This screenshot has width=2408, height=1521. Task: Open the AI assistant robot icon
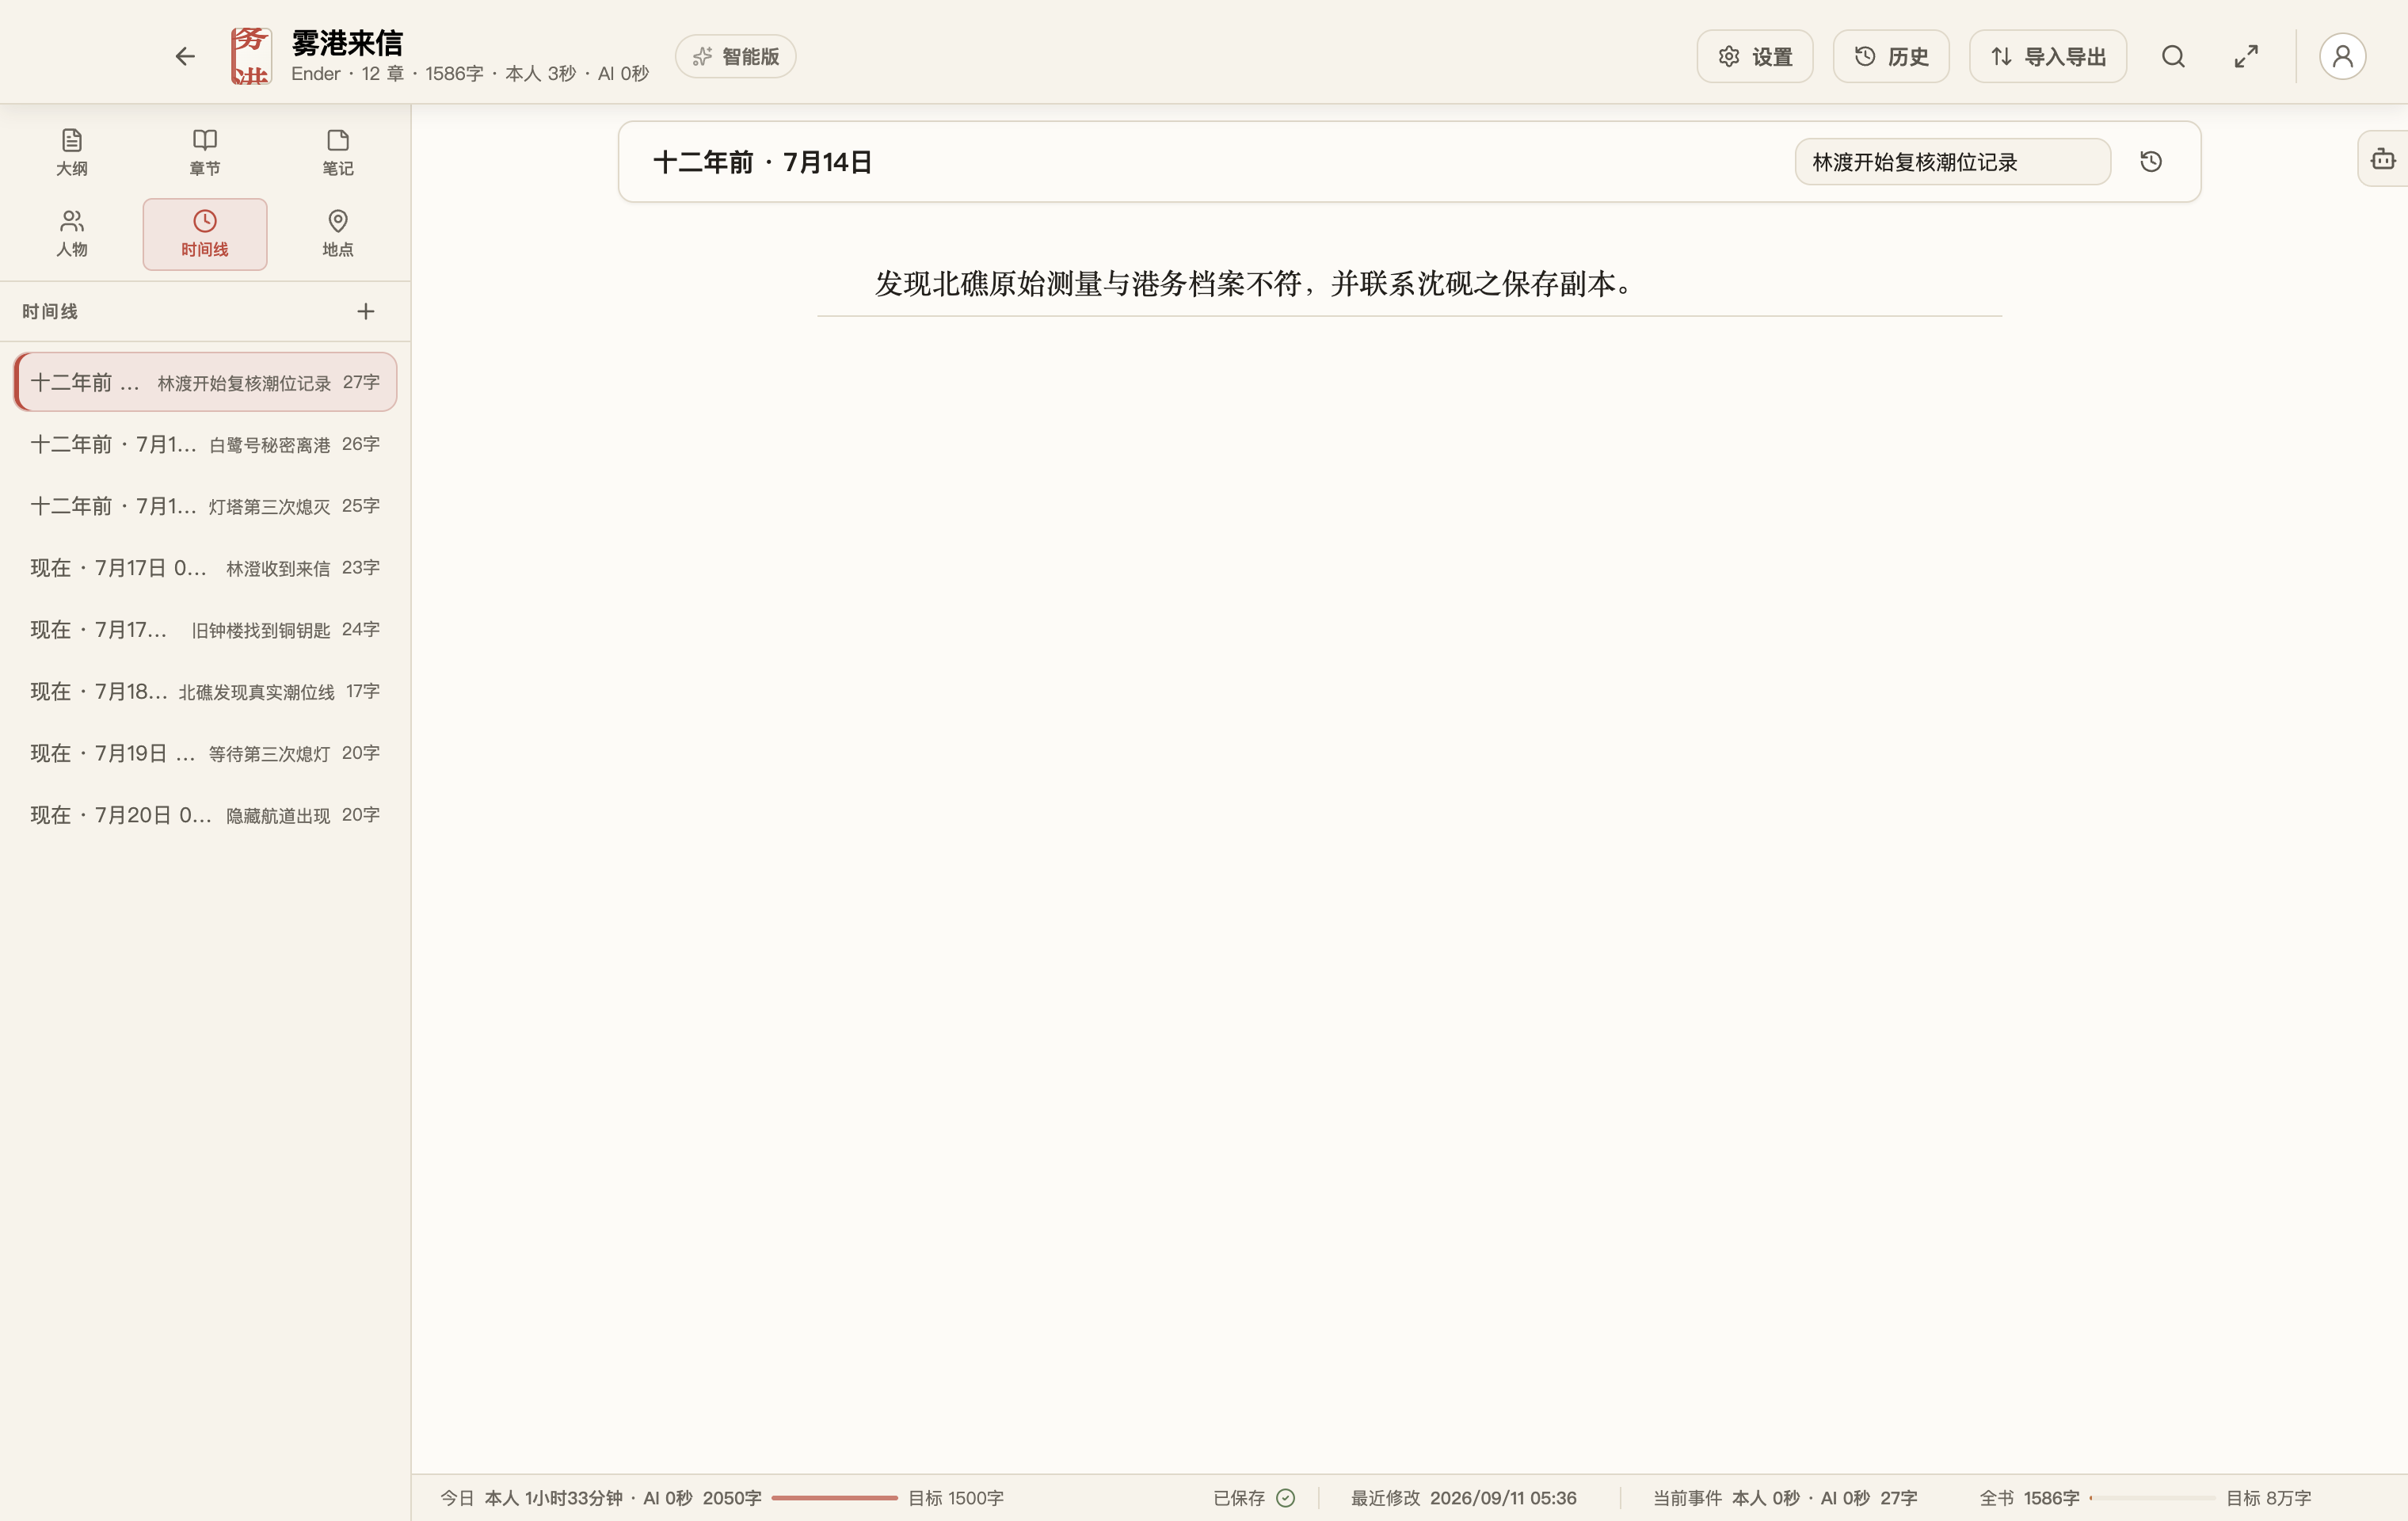pos(2383,158)
